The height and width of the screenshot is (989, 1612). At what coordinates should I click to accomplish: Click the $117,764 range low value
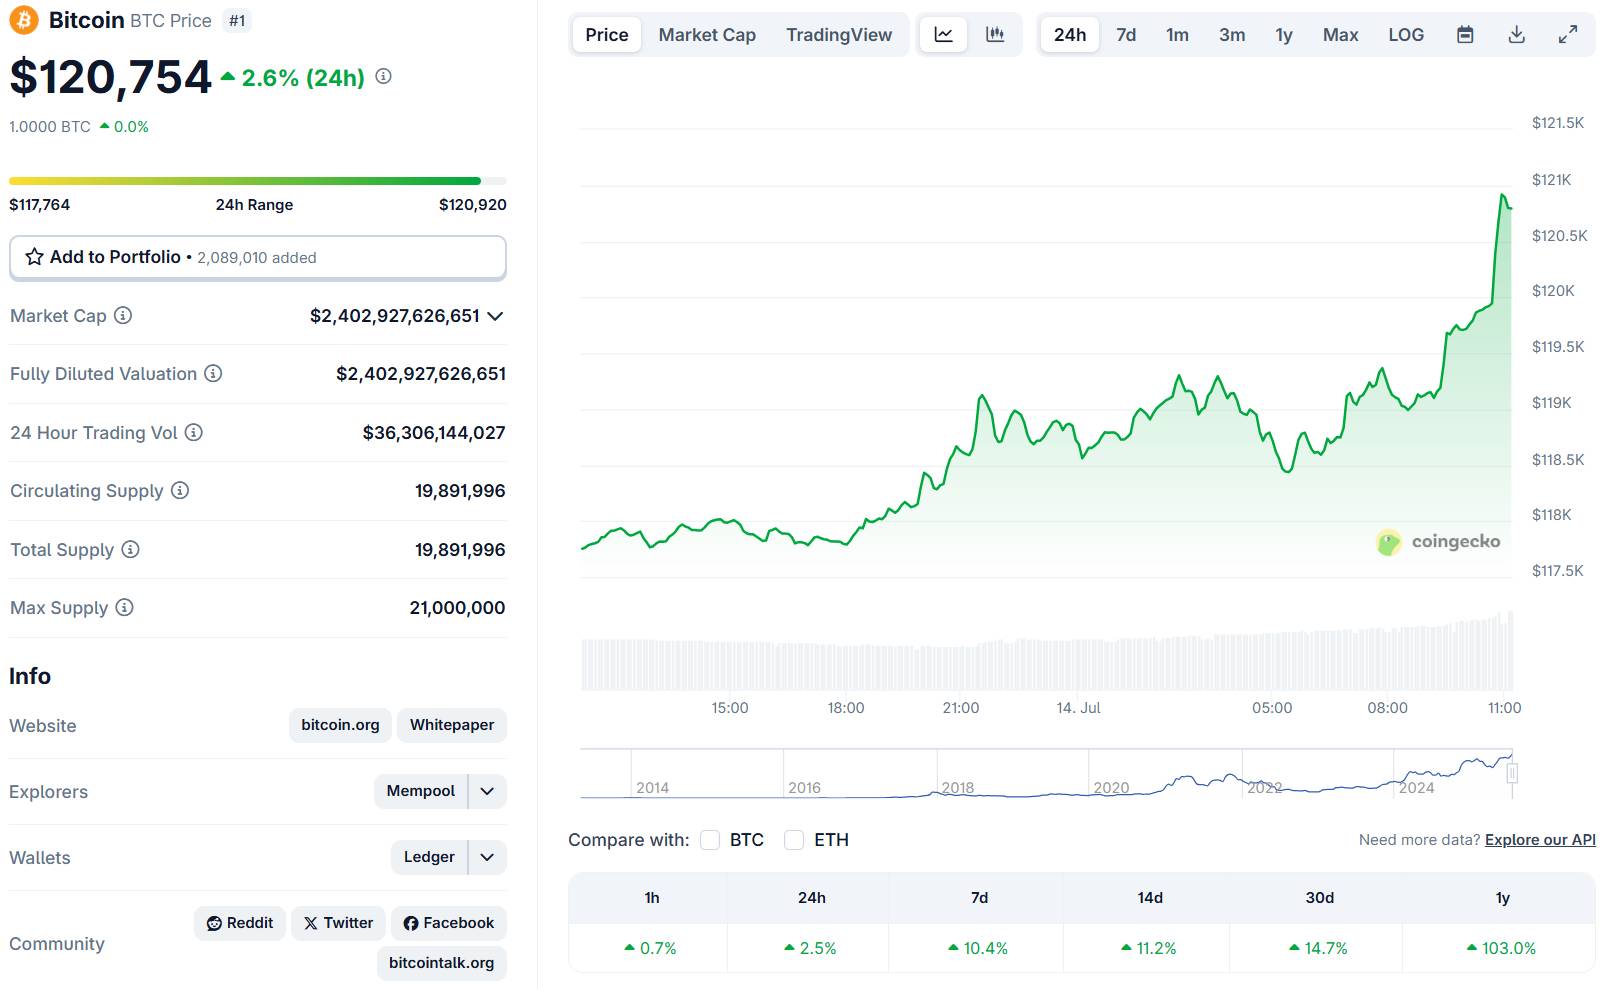pos(40,205)
